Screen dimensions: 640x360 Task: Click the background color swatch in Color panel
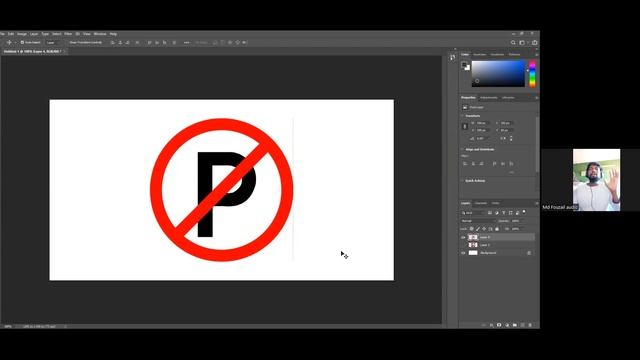468,68
